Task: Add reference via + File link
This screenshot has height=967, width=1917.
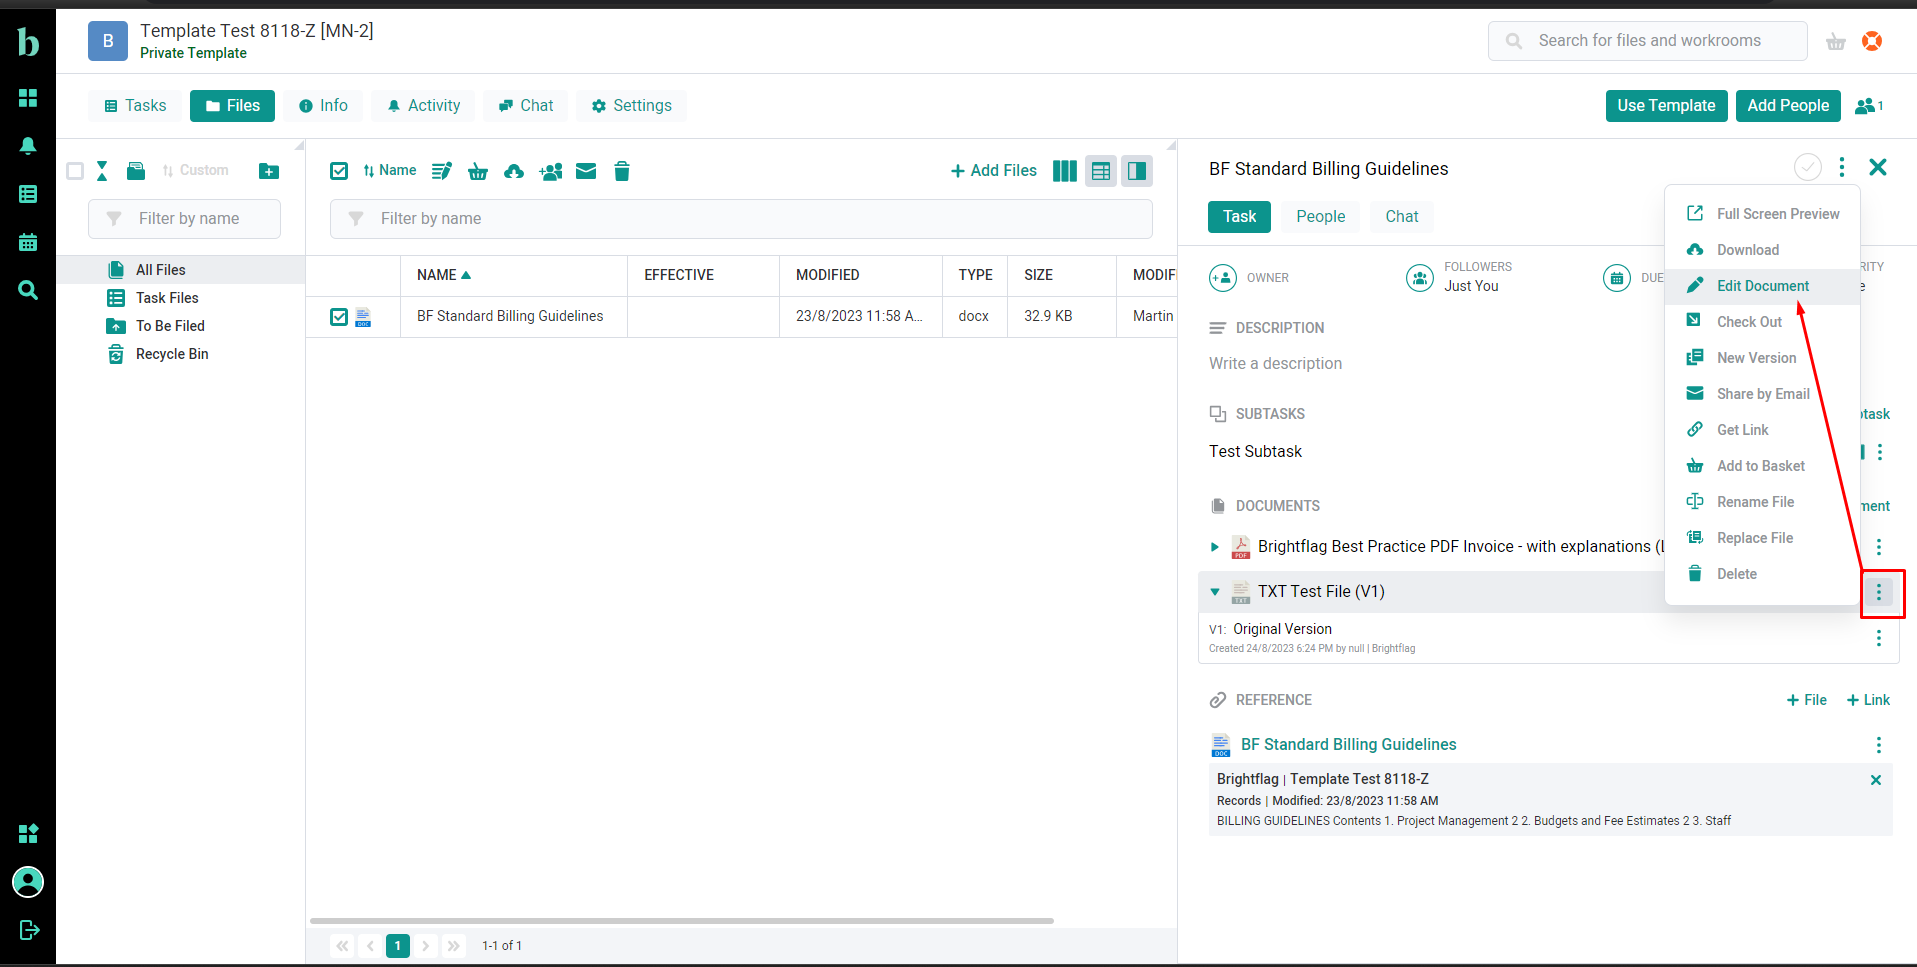Action: 1807,700
